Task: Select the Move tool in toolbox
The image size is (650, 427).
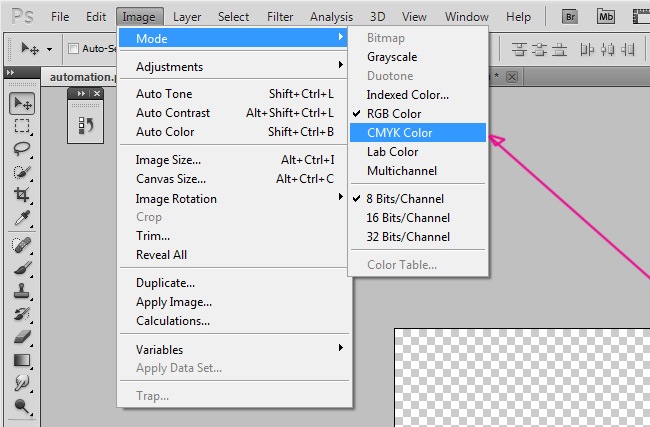Action: coord(22,103)
